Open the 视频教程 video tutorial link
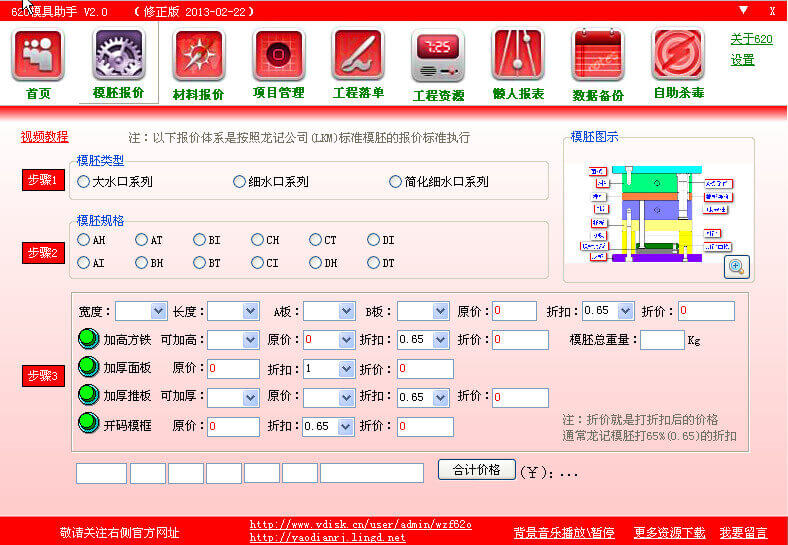 [x=45, y=137]
